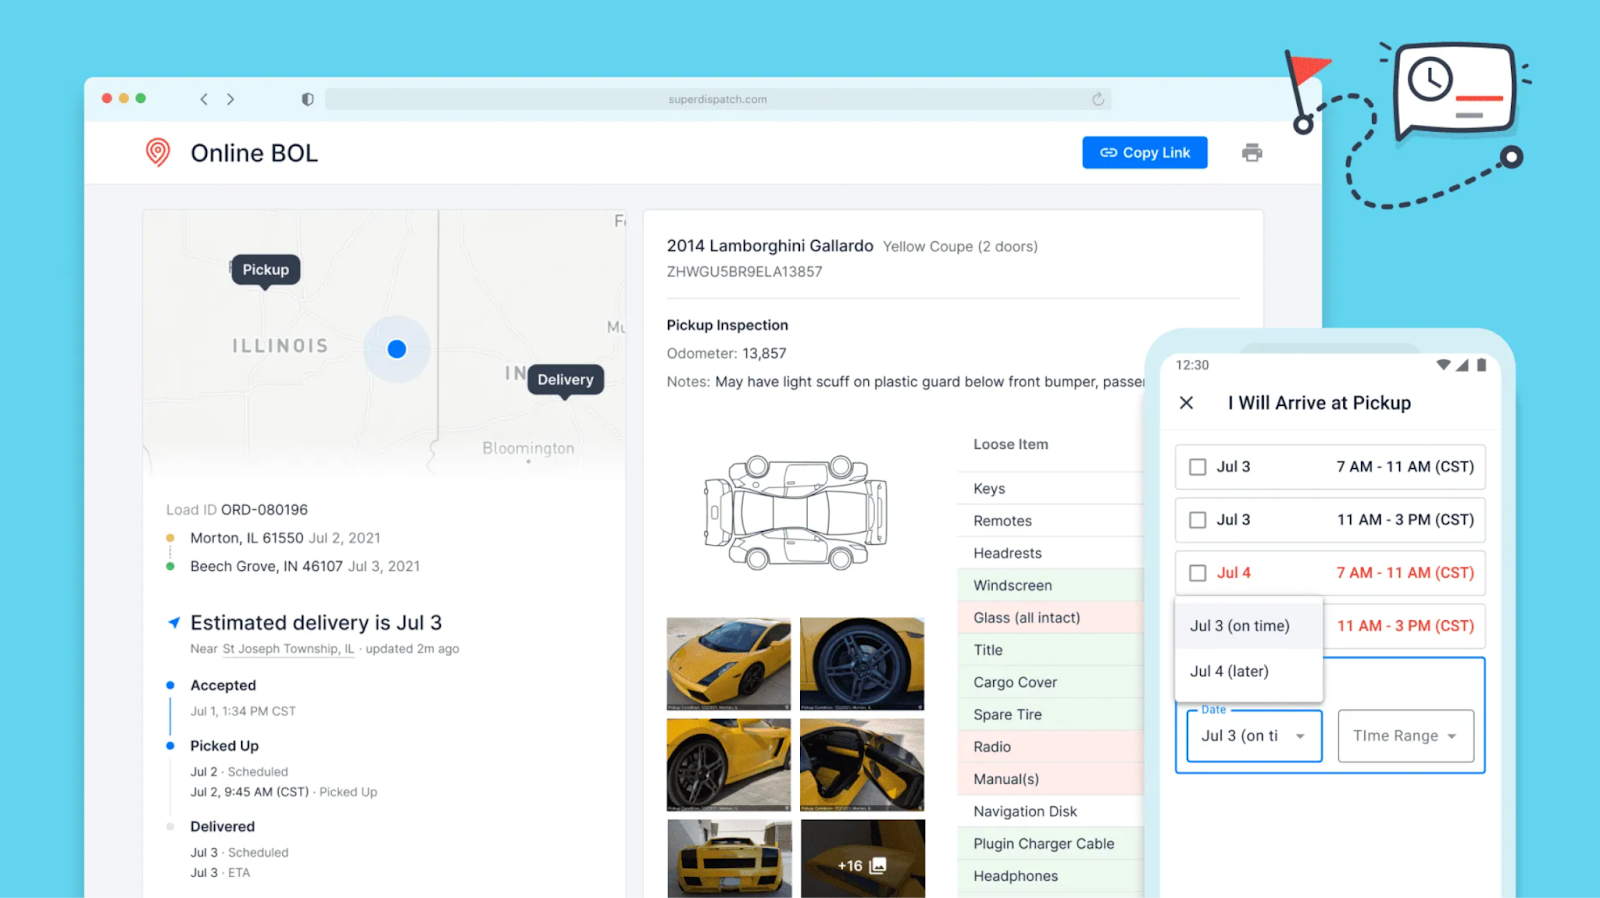Click the Accepted status entry
The image size is (1600, 898).
(223, 685)
